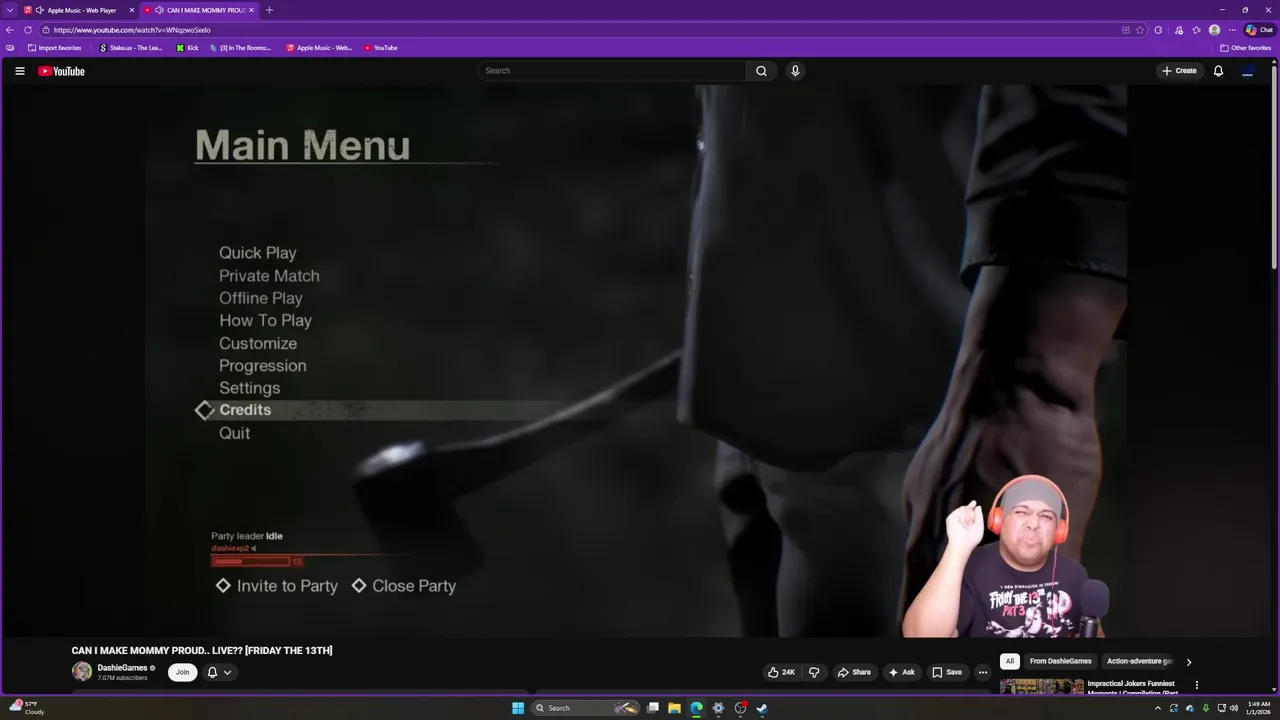Click the YouTube logo

tap(61, 71)
